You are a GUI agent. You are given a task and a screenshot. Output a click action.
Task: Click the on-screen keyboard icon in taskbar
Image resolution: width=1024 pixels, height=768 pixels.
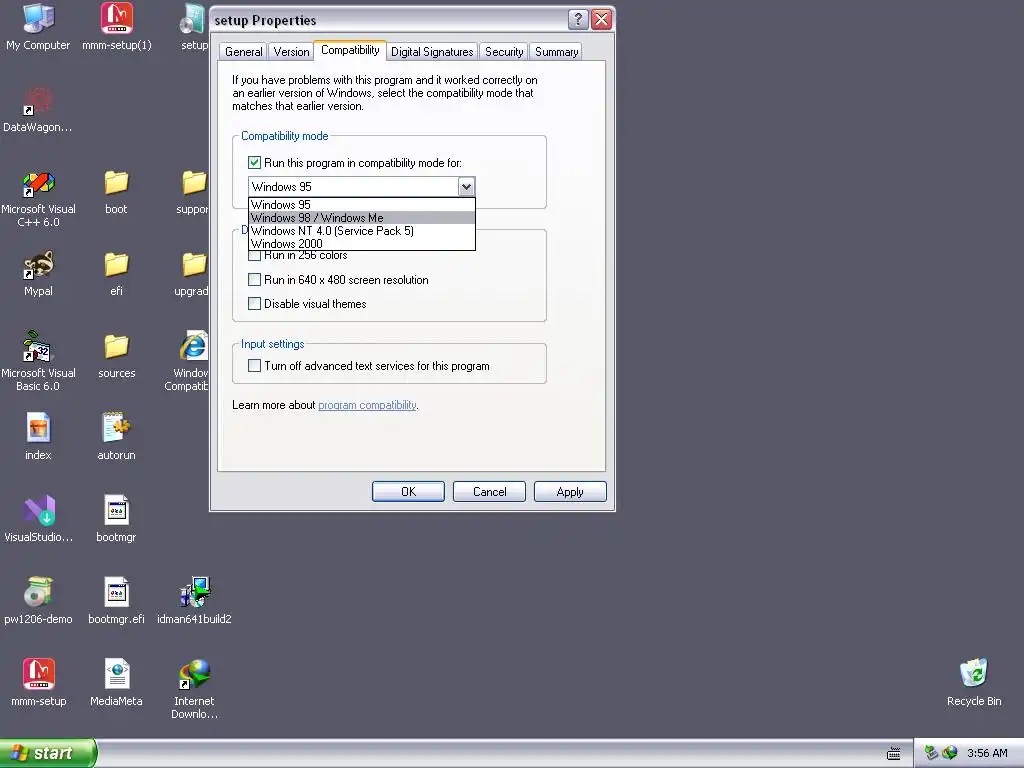tap(893, 754)
